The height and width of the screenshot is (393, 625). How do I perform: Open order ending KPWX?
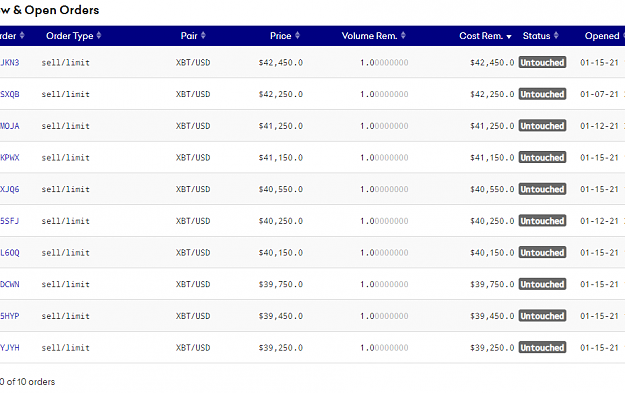pyautogui.click(x=10, y=157)
